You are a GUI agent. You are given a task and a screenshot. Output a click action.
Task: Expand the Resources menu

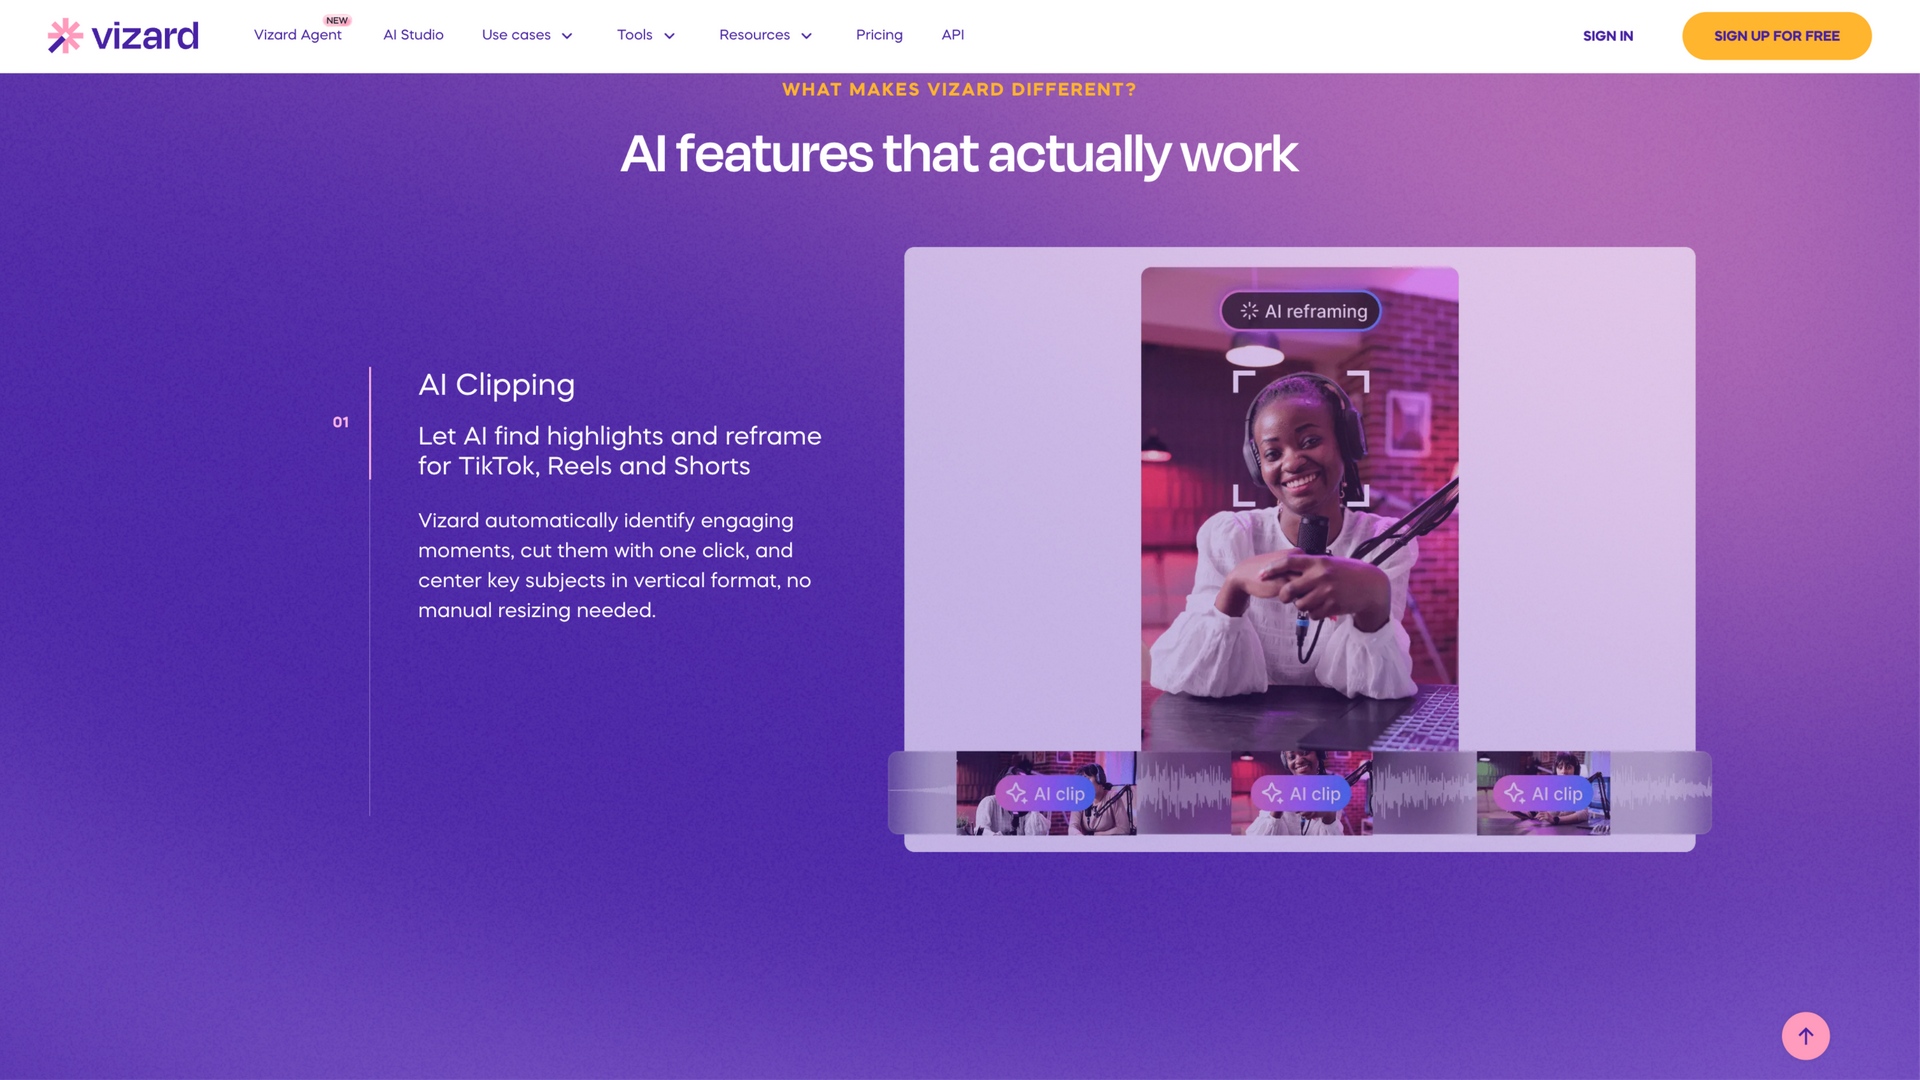point(766,35)
